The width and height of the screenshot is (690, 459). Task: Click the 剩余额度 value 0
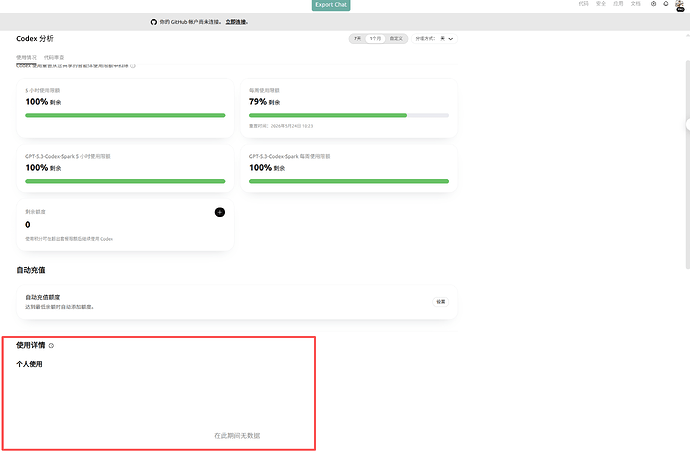point(28,225)
